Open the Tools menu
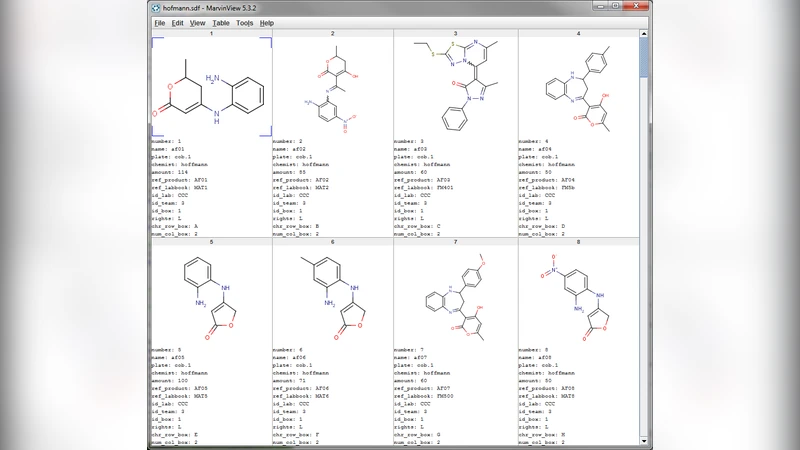The image size is (800, 450). (245, 23)
